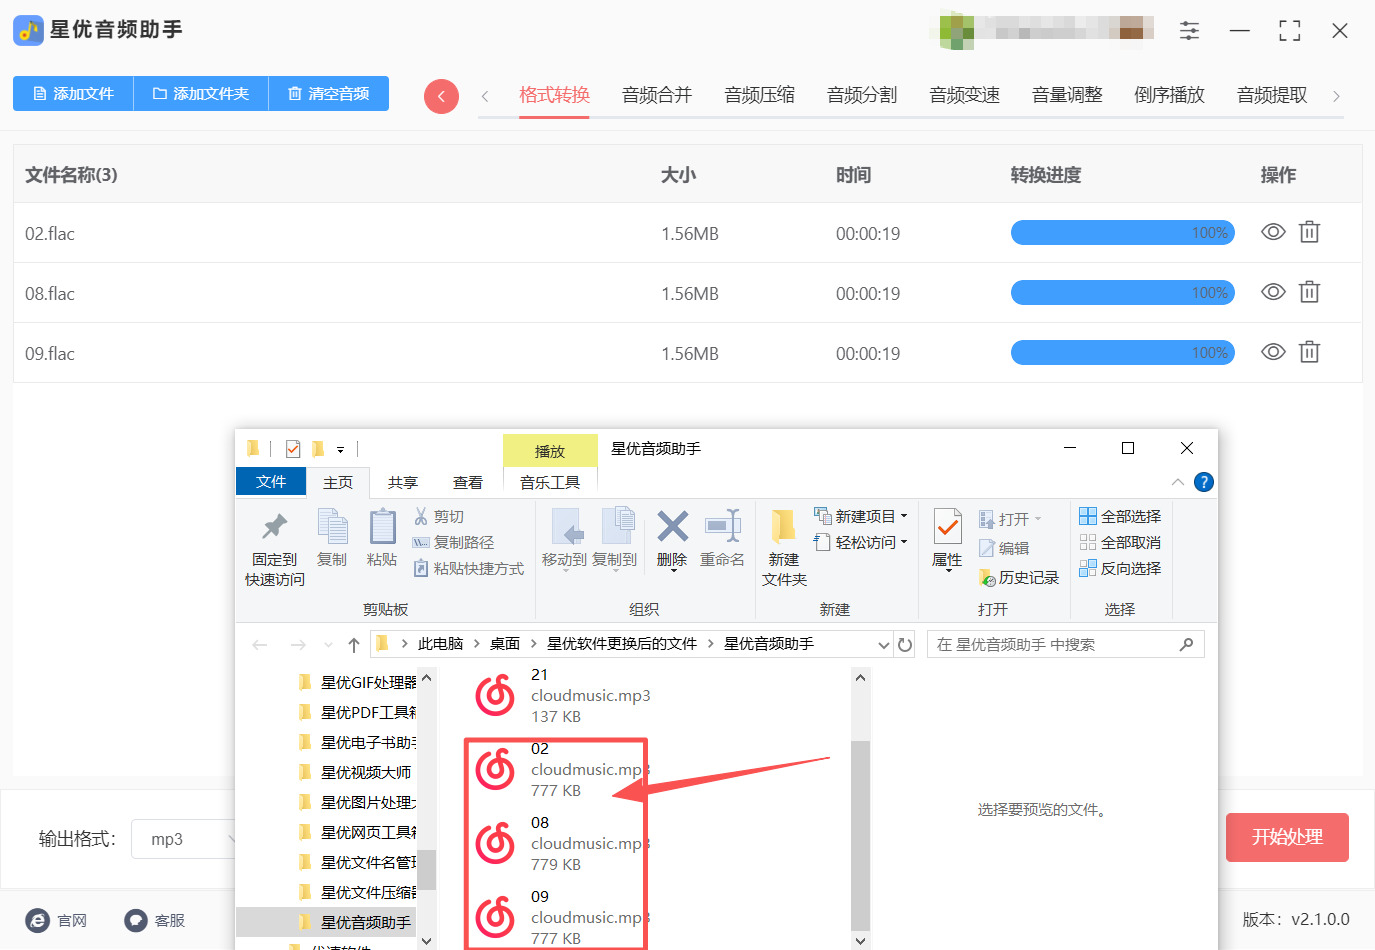Preview 09.flac with its eye icon

tap(1273, 352)
